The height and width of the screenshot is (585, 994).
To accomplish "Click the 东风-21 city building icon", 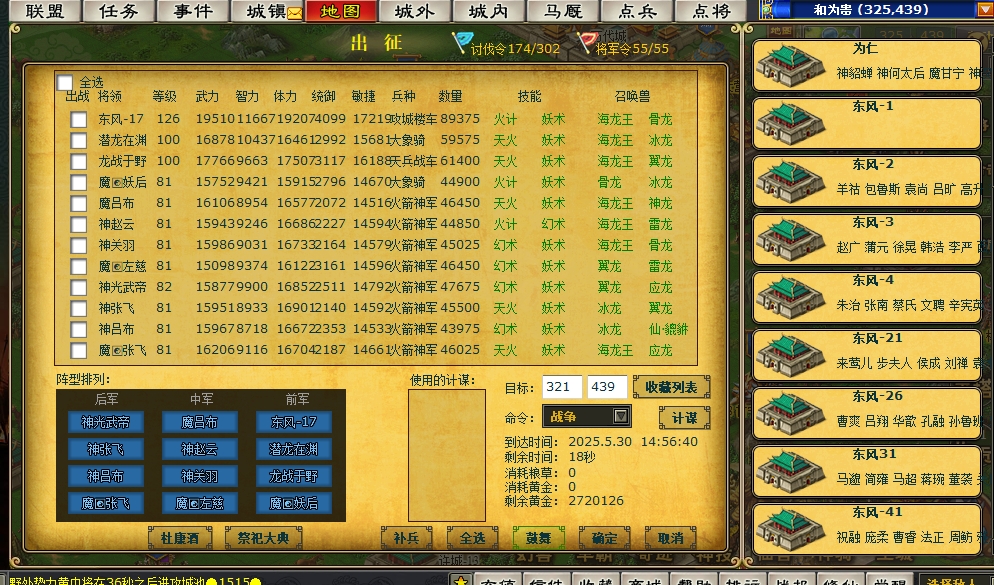I will (791, 356).
